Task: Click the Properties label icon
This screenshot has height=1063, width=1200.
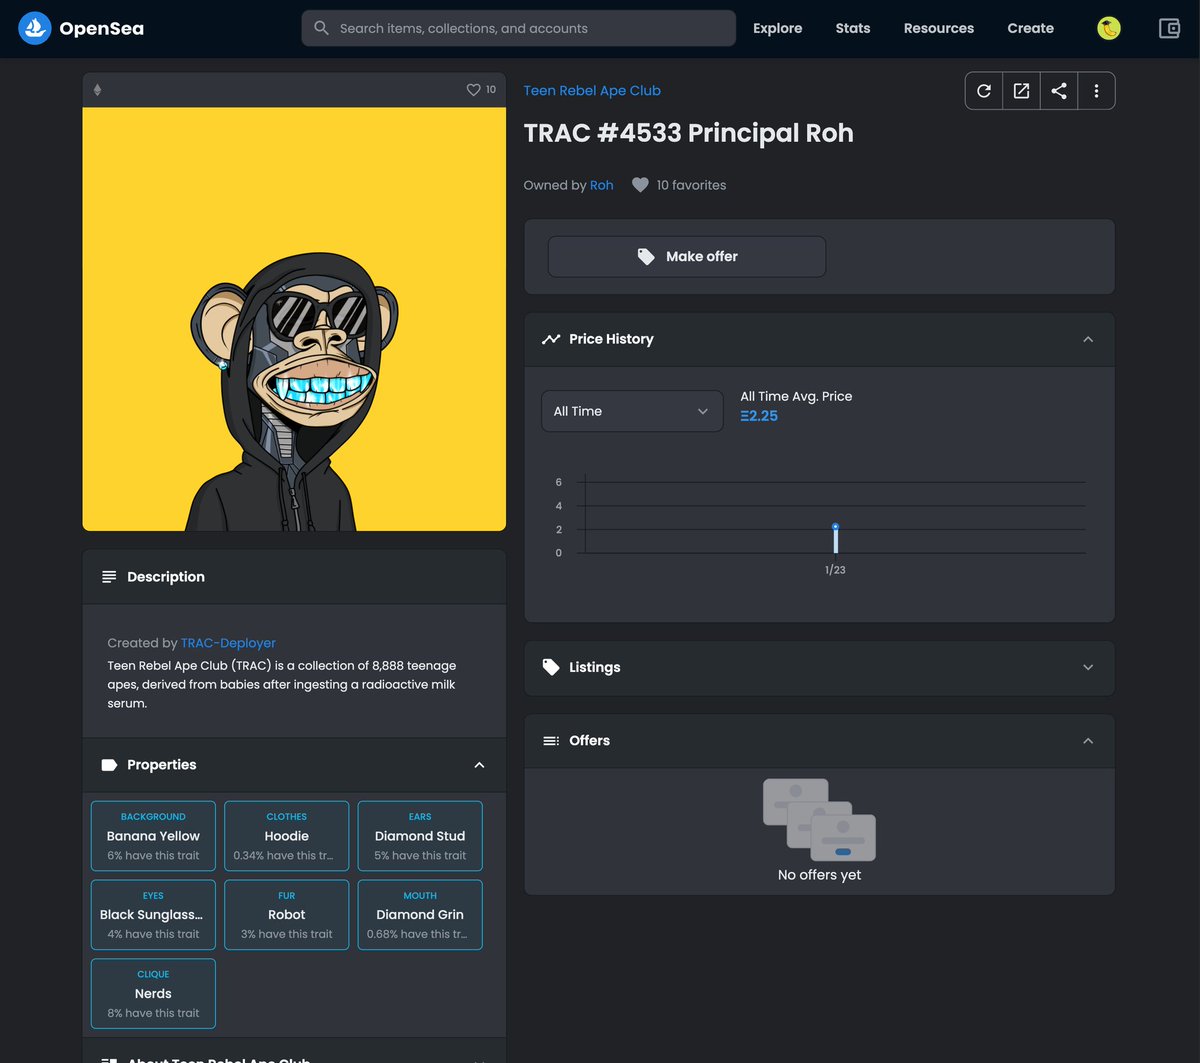Action: click(109, 765)
